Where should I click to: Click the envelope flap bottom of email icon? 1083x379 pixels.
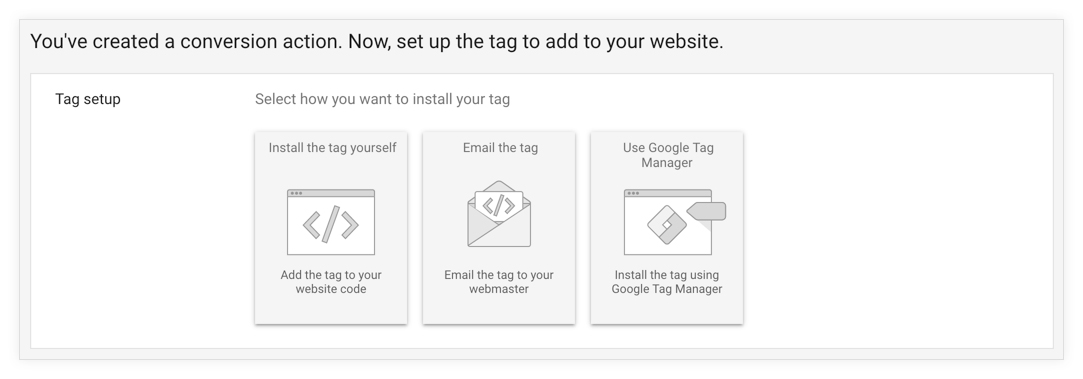pyautogui.click(x=499, y=232)
